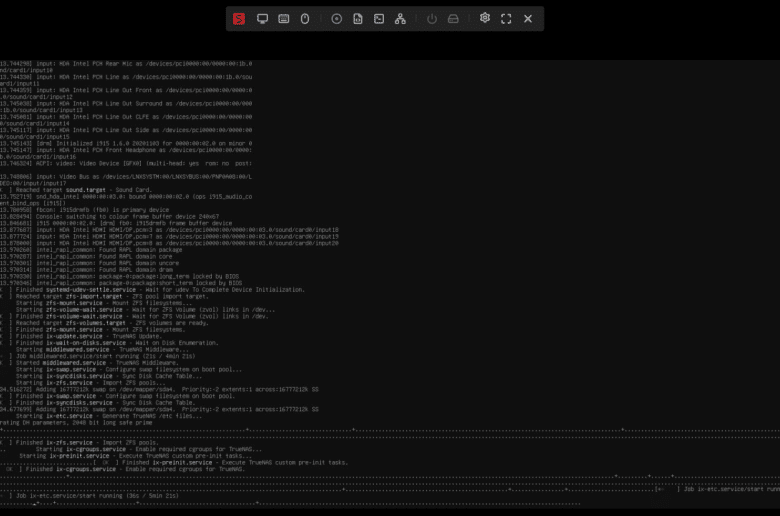
Task: Open the network hierarchy icon
Action: 400,19
